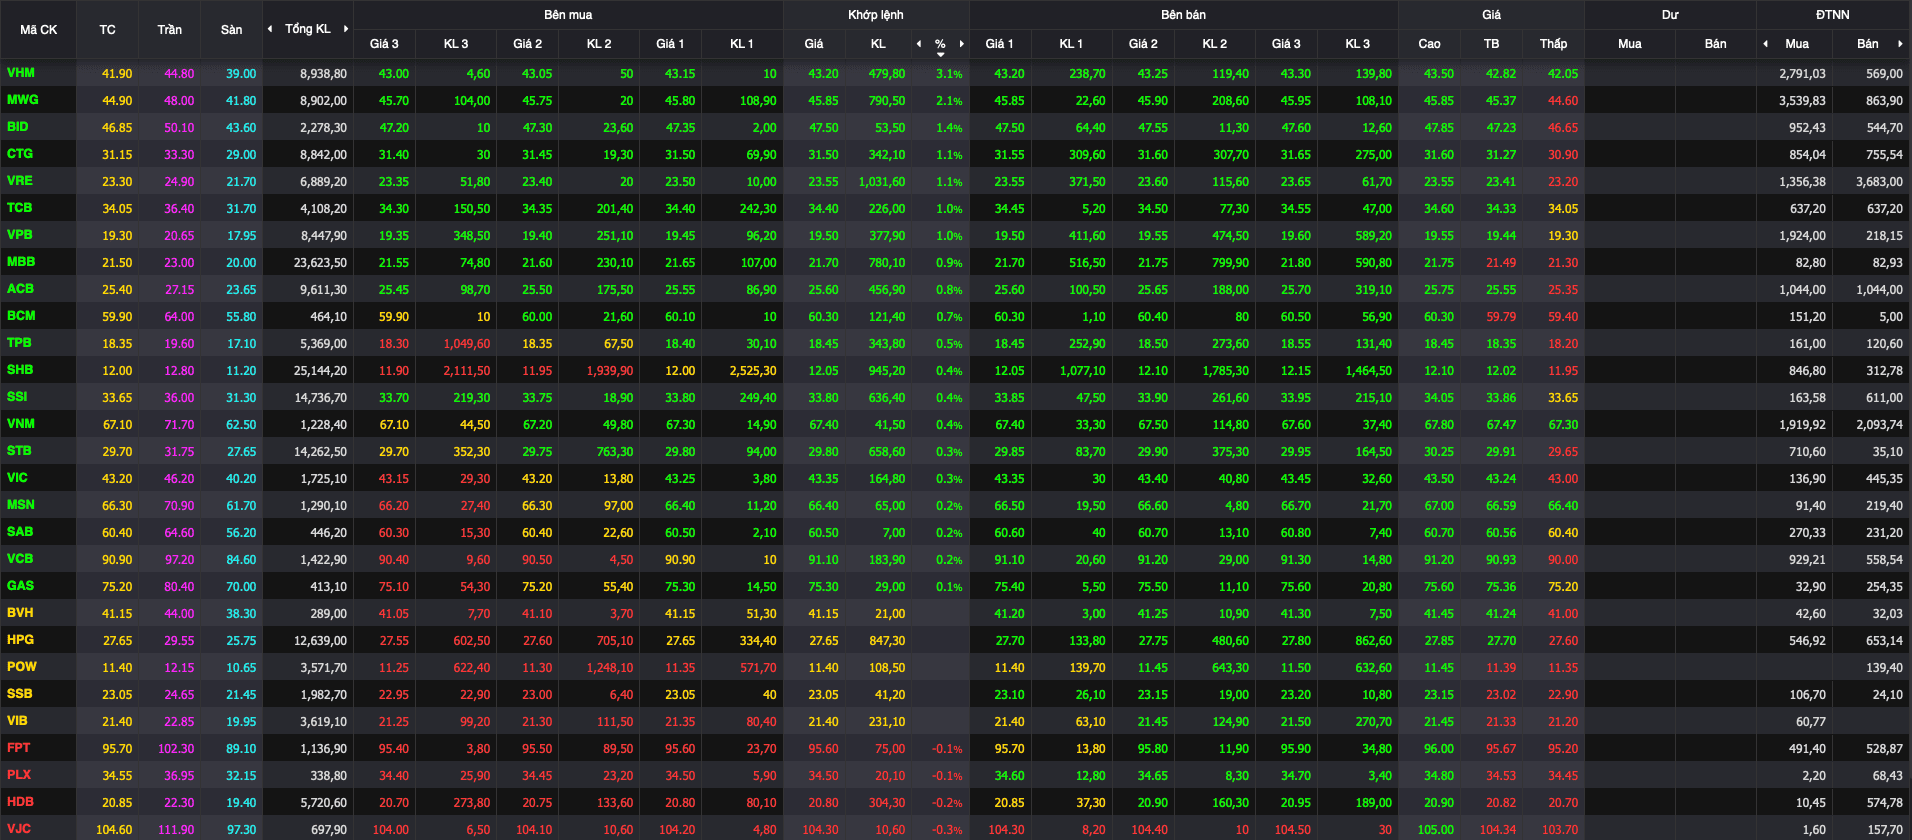This screenshot has height=840, width=1912.
Task: Click VHM matched price 43.20
Action: pyautogui.click(x=823, y=74)
